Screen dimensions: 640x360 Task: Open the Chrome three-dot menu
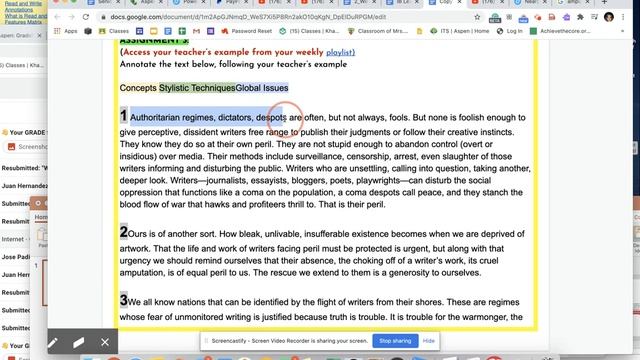pos(623,17)
